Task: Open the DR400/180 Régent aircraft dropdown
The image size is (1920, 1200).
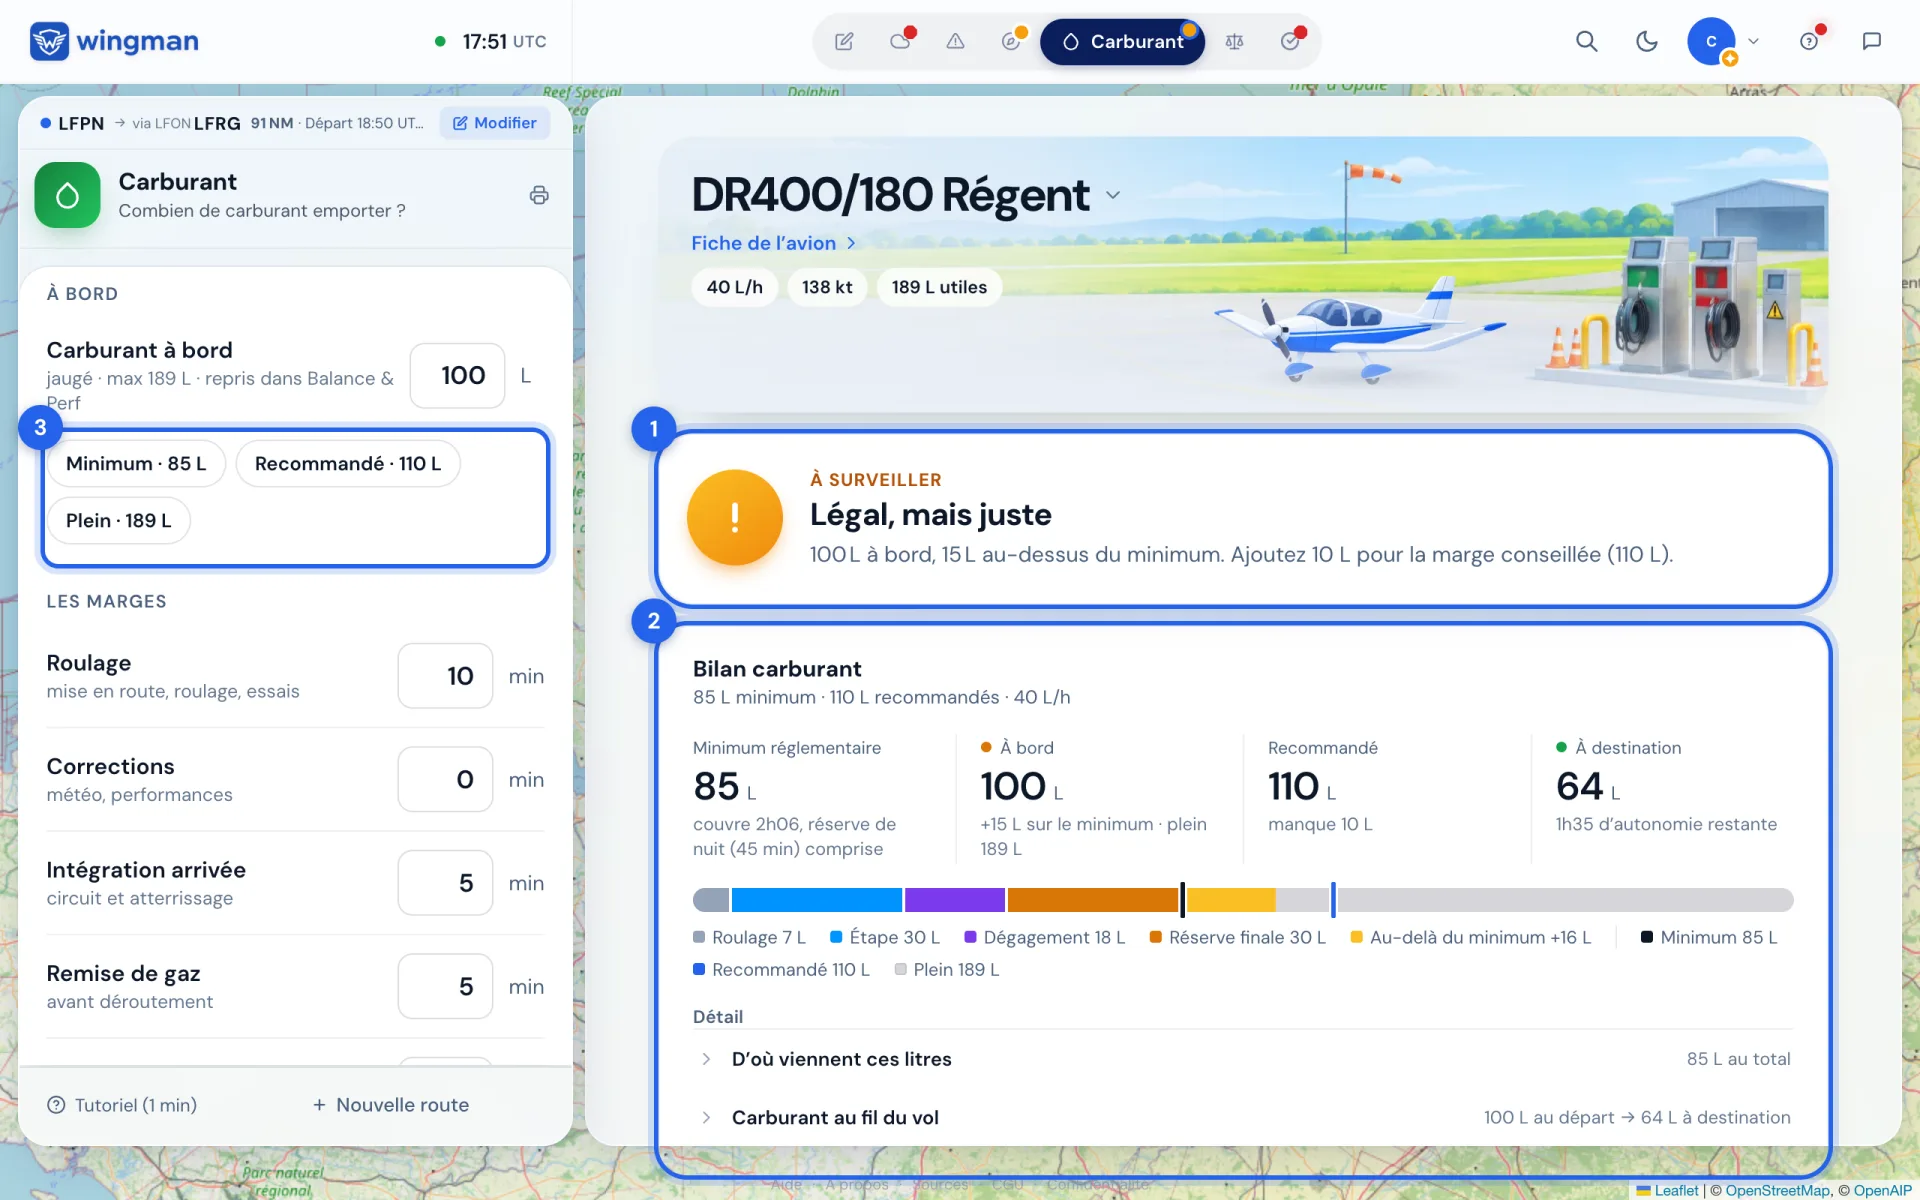Action: [1113, 195]
